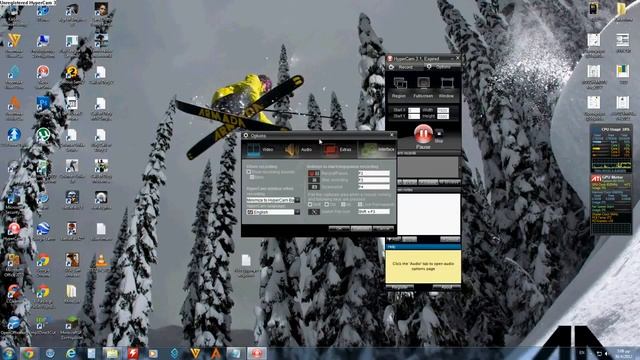Open the Audio tab in Options dialog
This screenshot has width=640, height=360.
[x=300, y=150]
